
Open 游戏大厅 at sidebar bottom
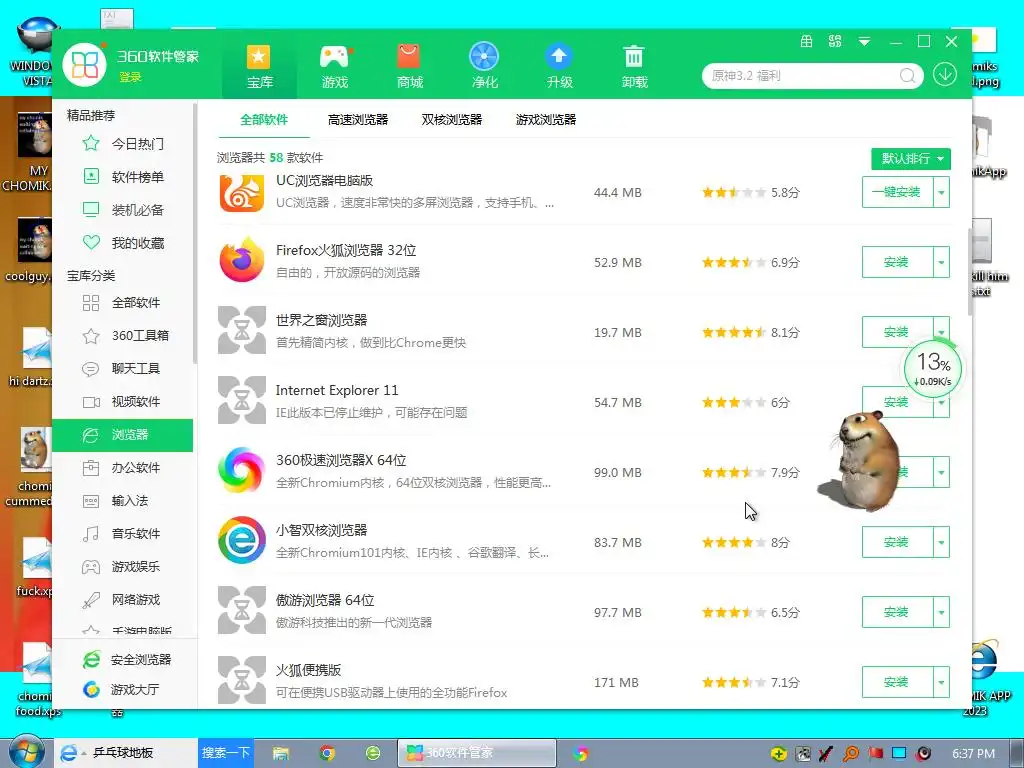point(121,690)
